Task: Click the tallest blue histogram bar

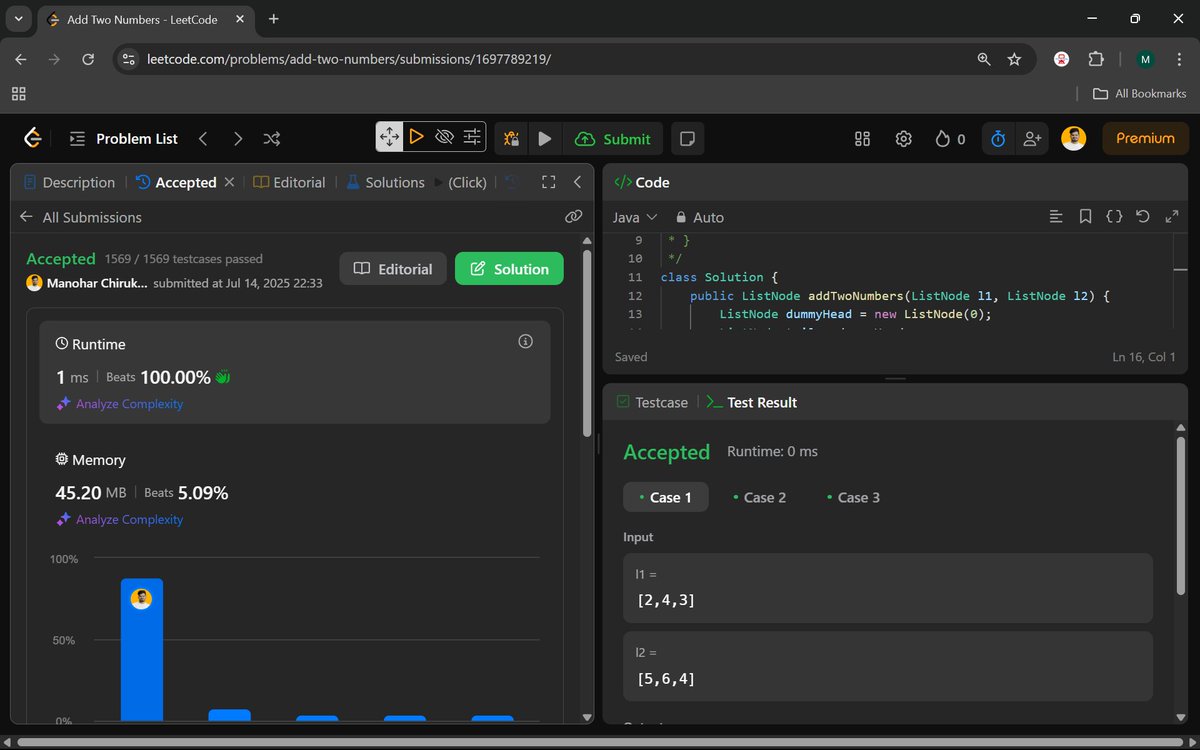Action: 141,650
